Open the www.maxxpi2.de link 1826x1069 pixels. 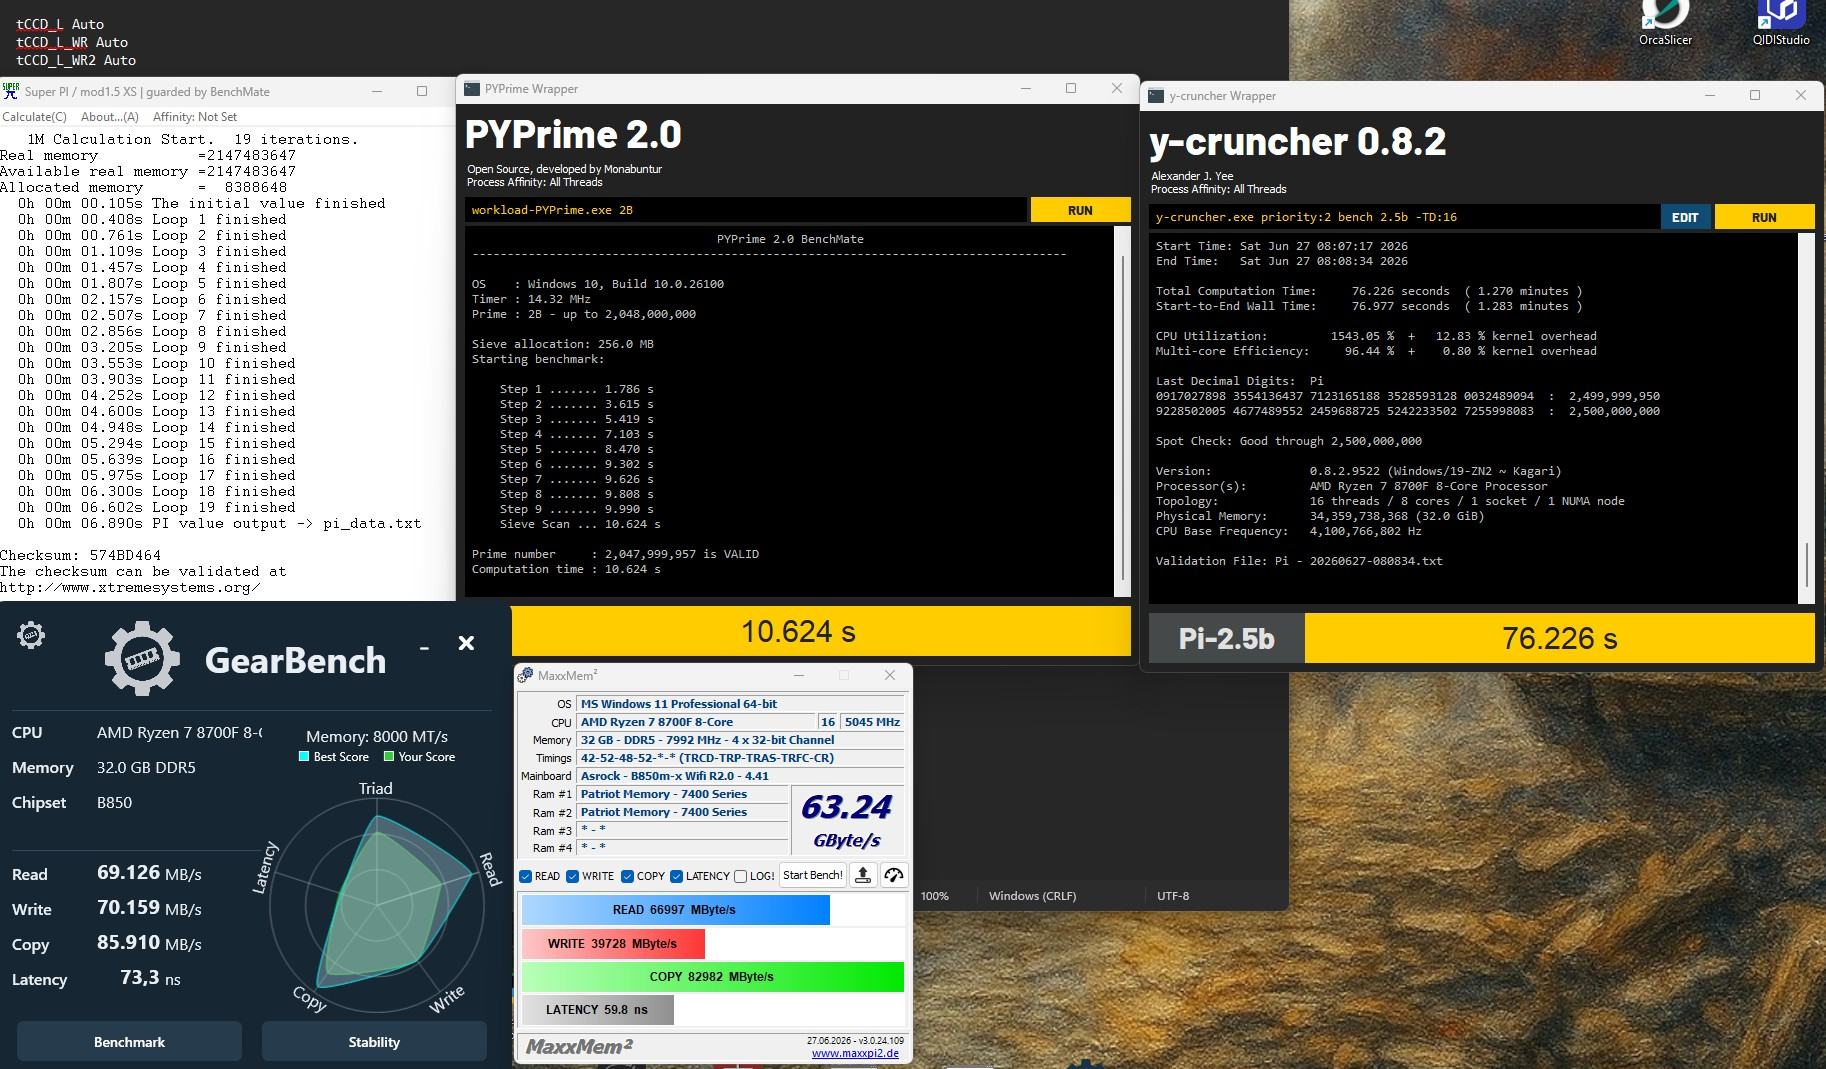click(855, 1053)
